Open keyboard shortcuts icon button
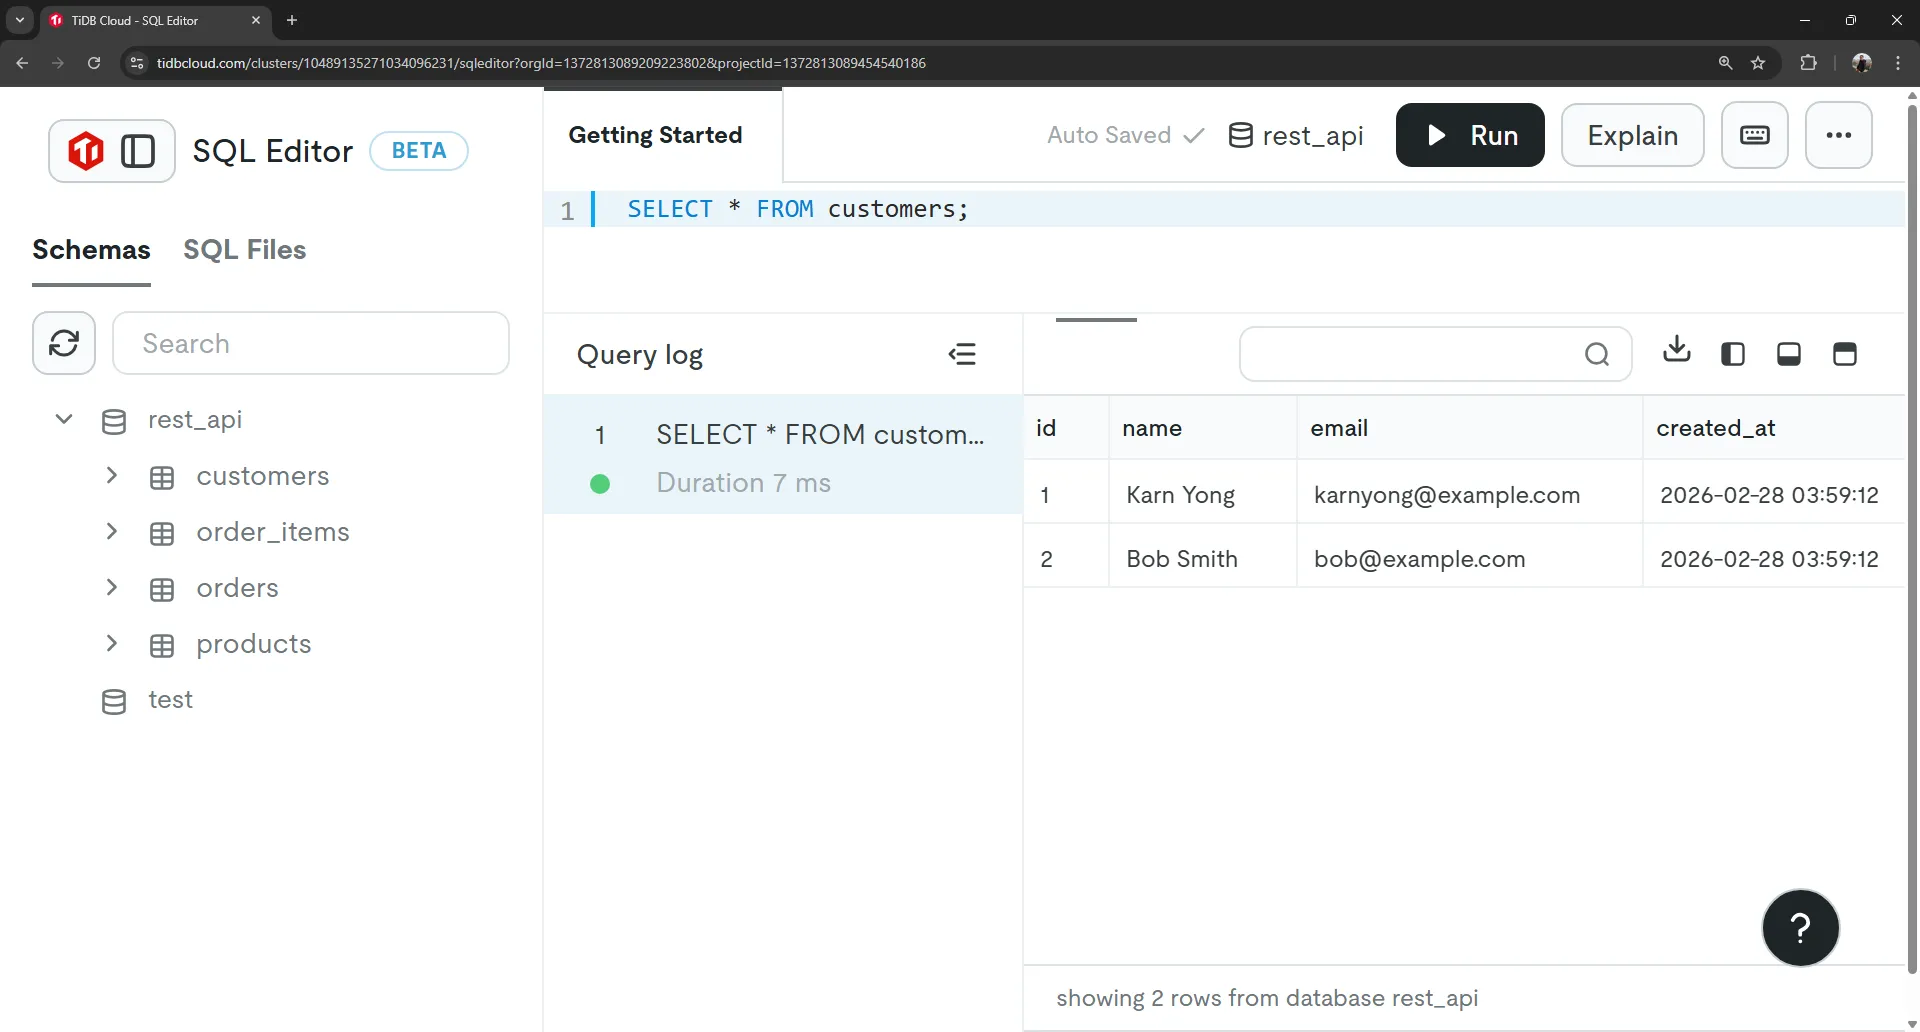The width and height of the screenshot is (1920, 1032). pyautogui.click(x=1754, y=135)
